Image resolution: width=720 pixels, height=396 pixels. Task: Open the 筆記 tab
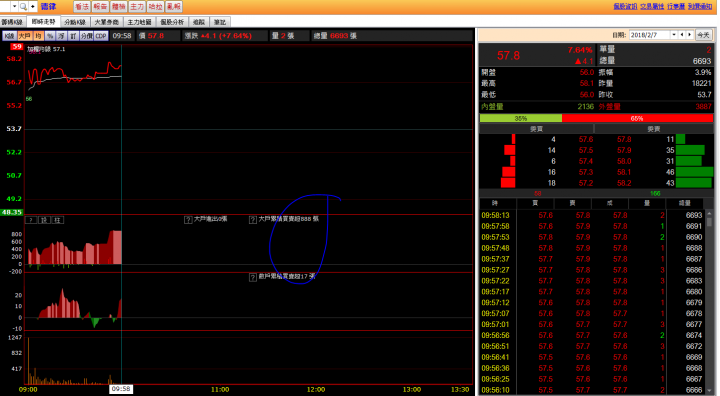tap(220, 22)
